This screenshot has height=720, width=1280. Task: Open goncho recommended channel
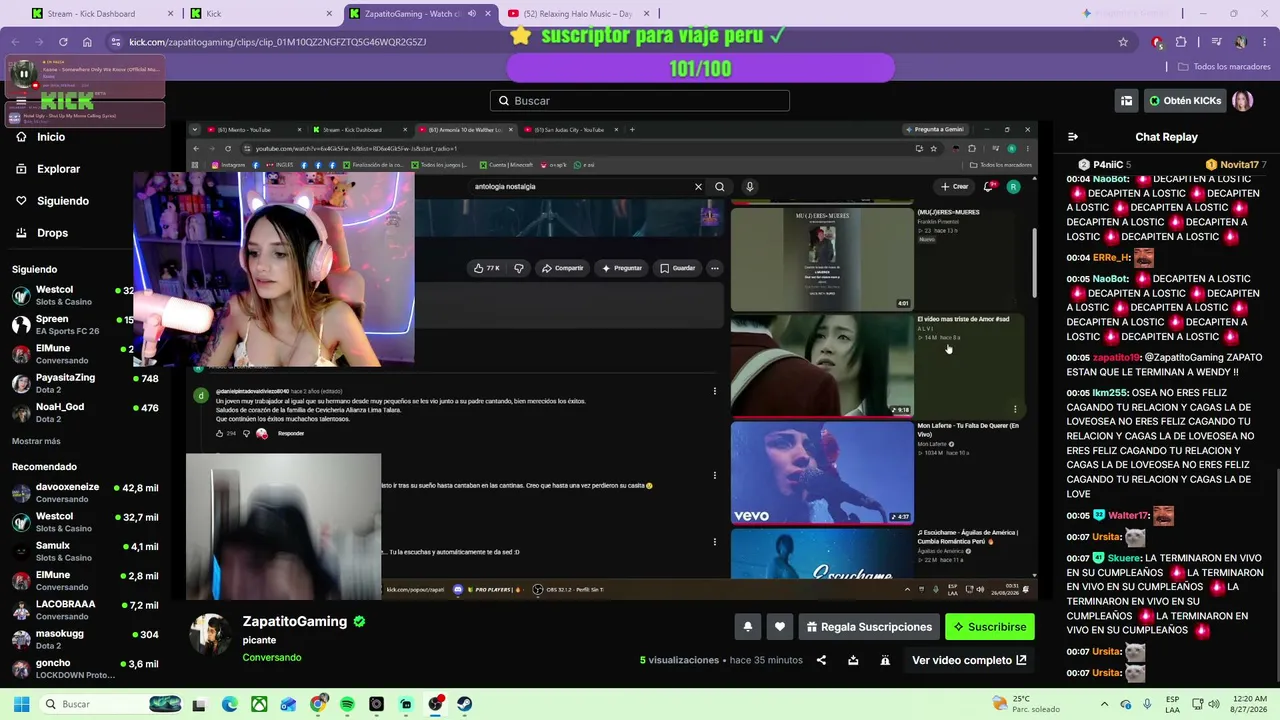point(84,668)
